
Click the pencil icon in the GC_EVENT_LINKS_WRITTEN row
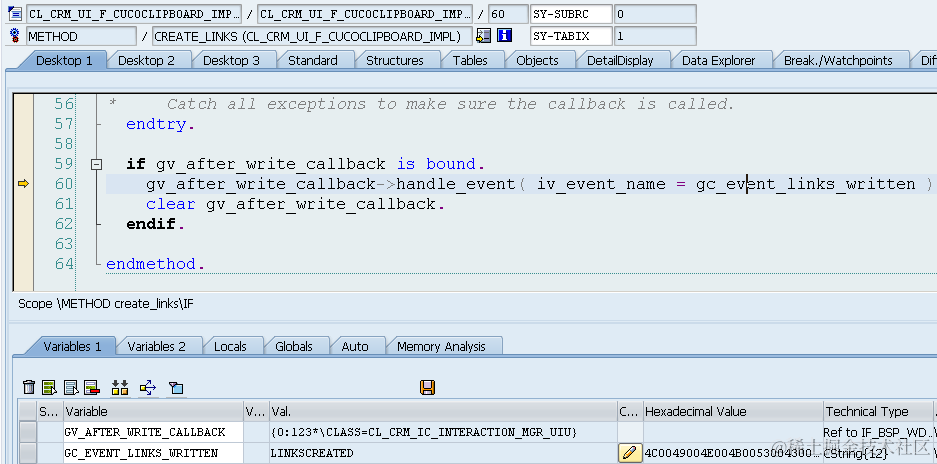point(628,453)
